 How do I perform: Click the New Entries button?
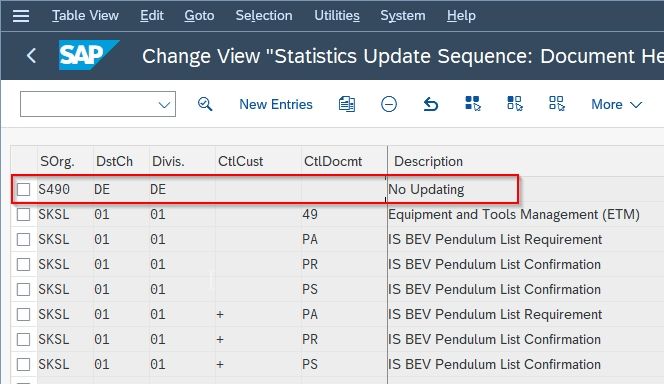coord(276,104)
